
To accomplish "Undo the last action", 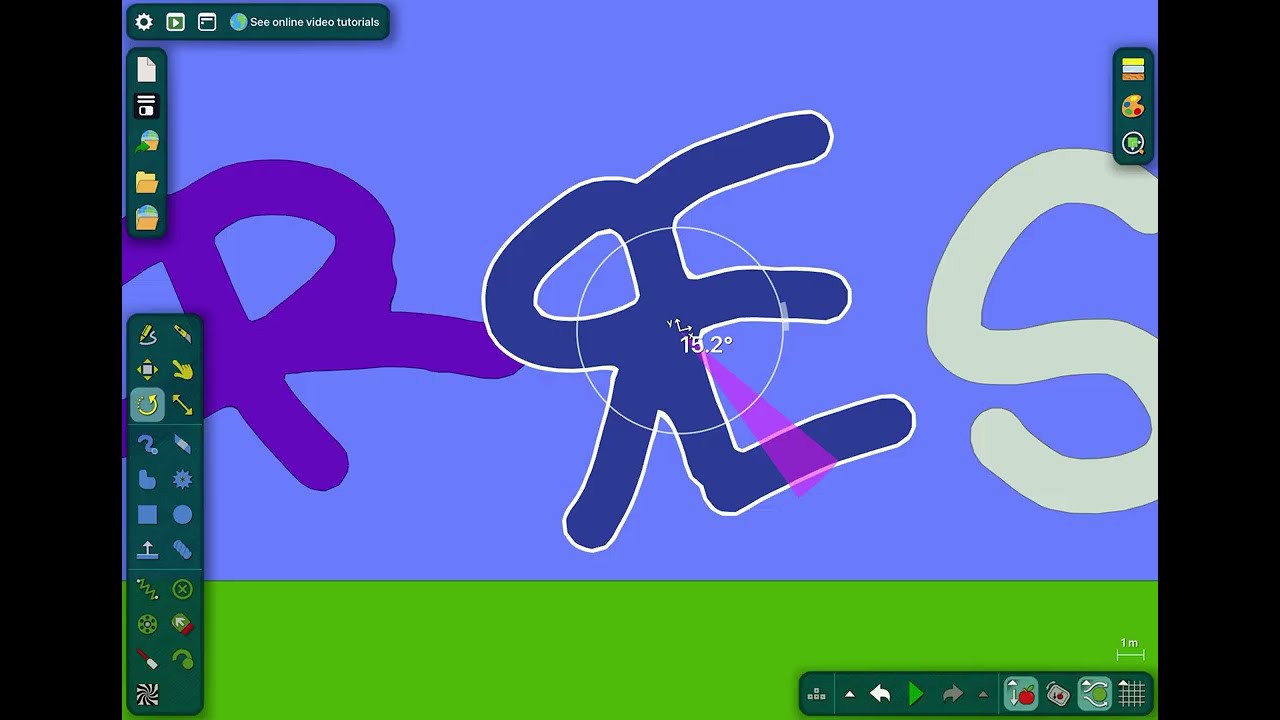I will (x=881, y=694).
